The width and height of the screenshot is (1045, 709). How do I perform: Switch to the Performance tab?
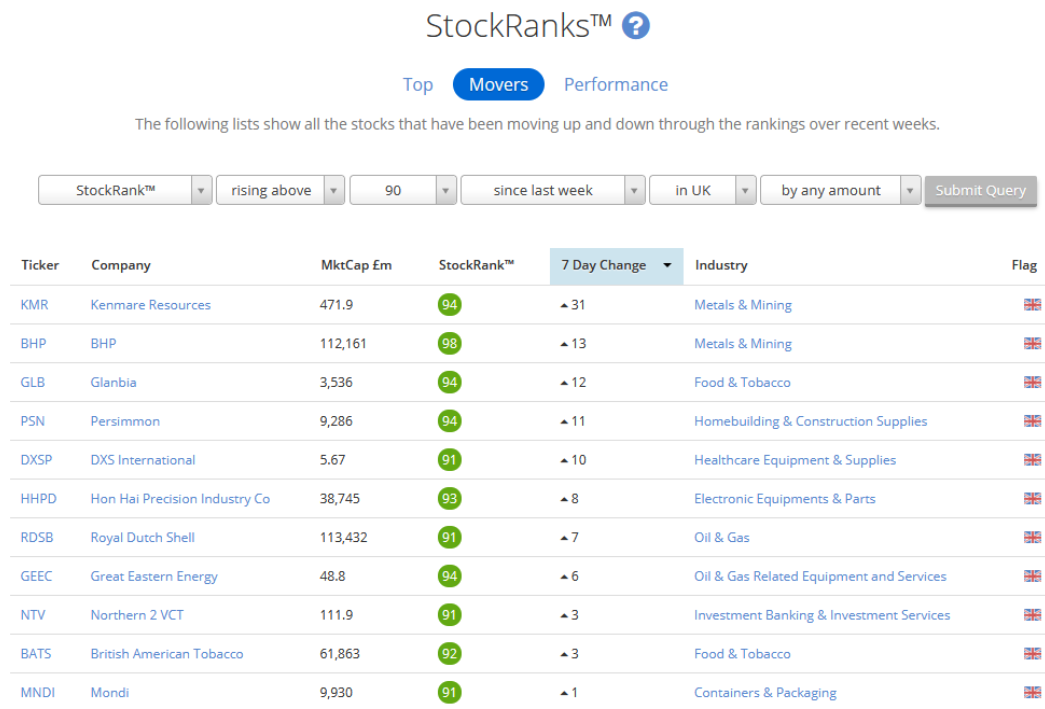point(616,85)
